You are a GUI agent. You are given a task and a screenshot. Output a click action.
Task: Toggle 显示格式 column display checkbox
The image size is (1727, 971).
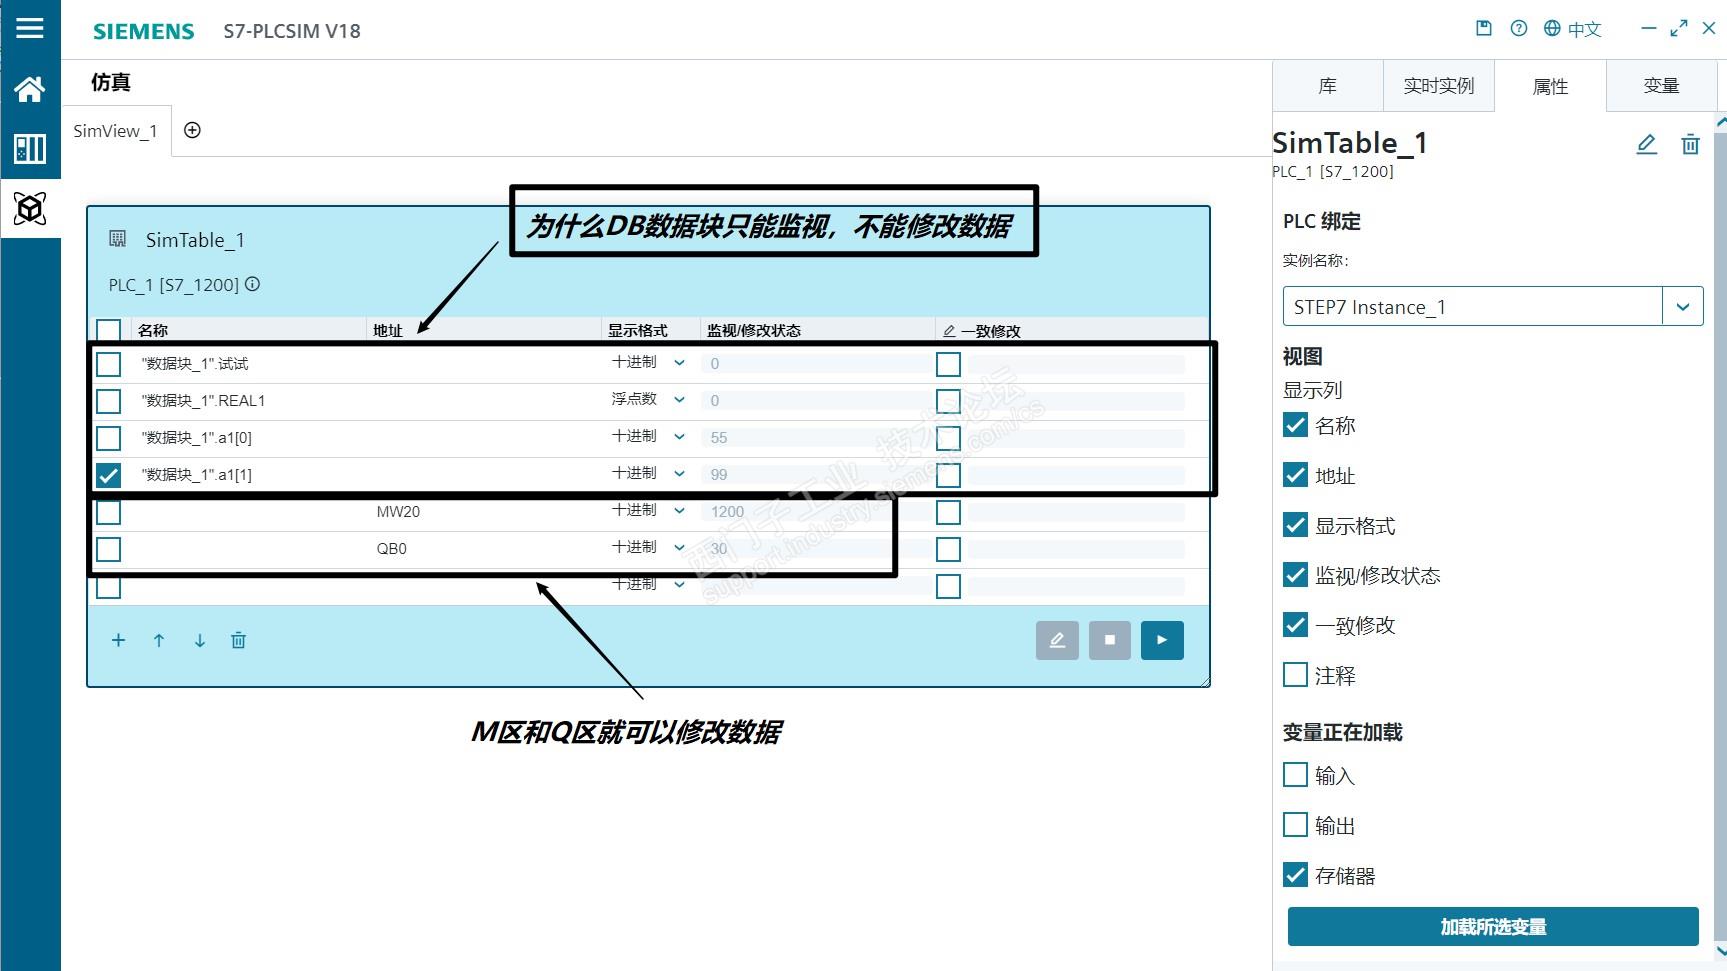click(x=1295, y=525)
